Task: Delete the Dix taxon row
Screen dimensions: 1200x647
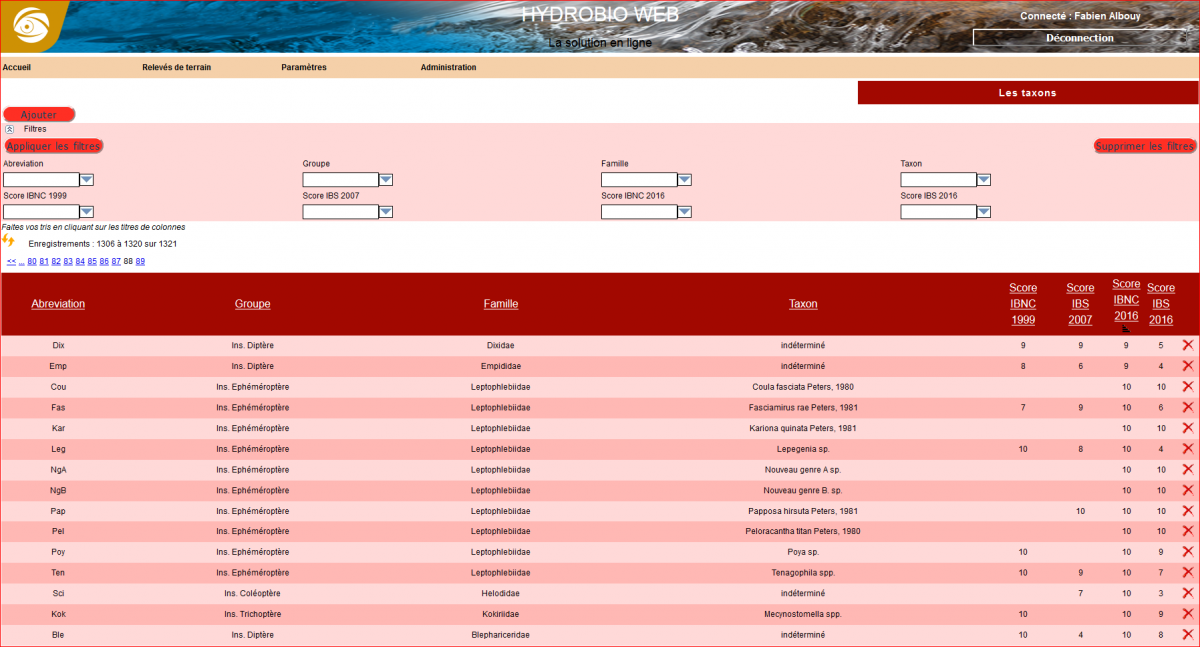Action: (x=1188, y=345)
